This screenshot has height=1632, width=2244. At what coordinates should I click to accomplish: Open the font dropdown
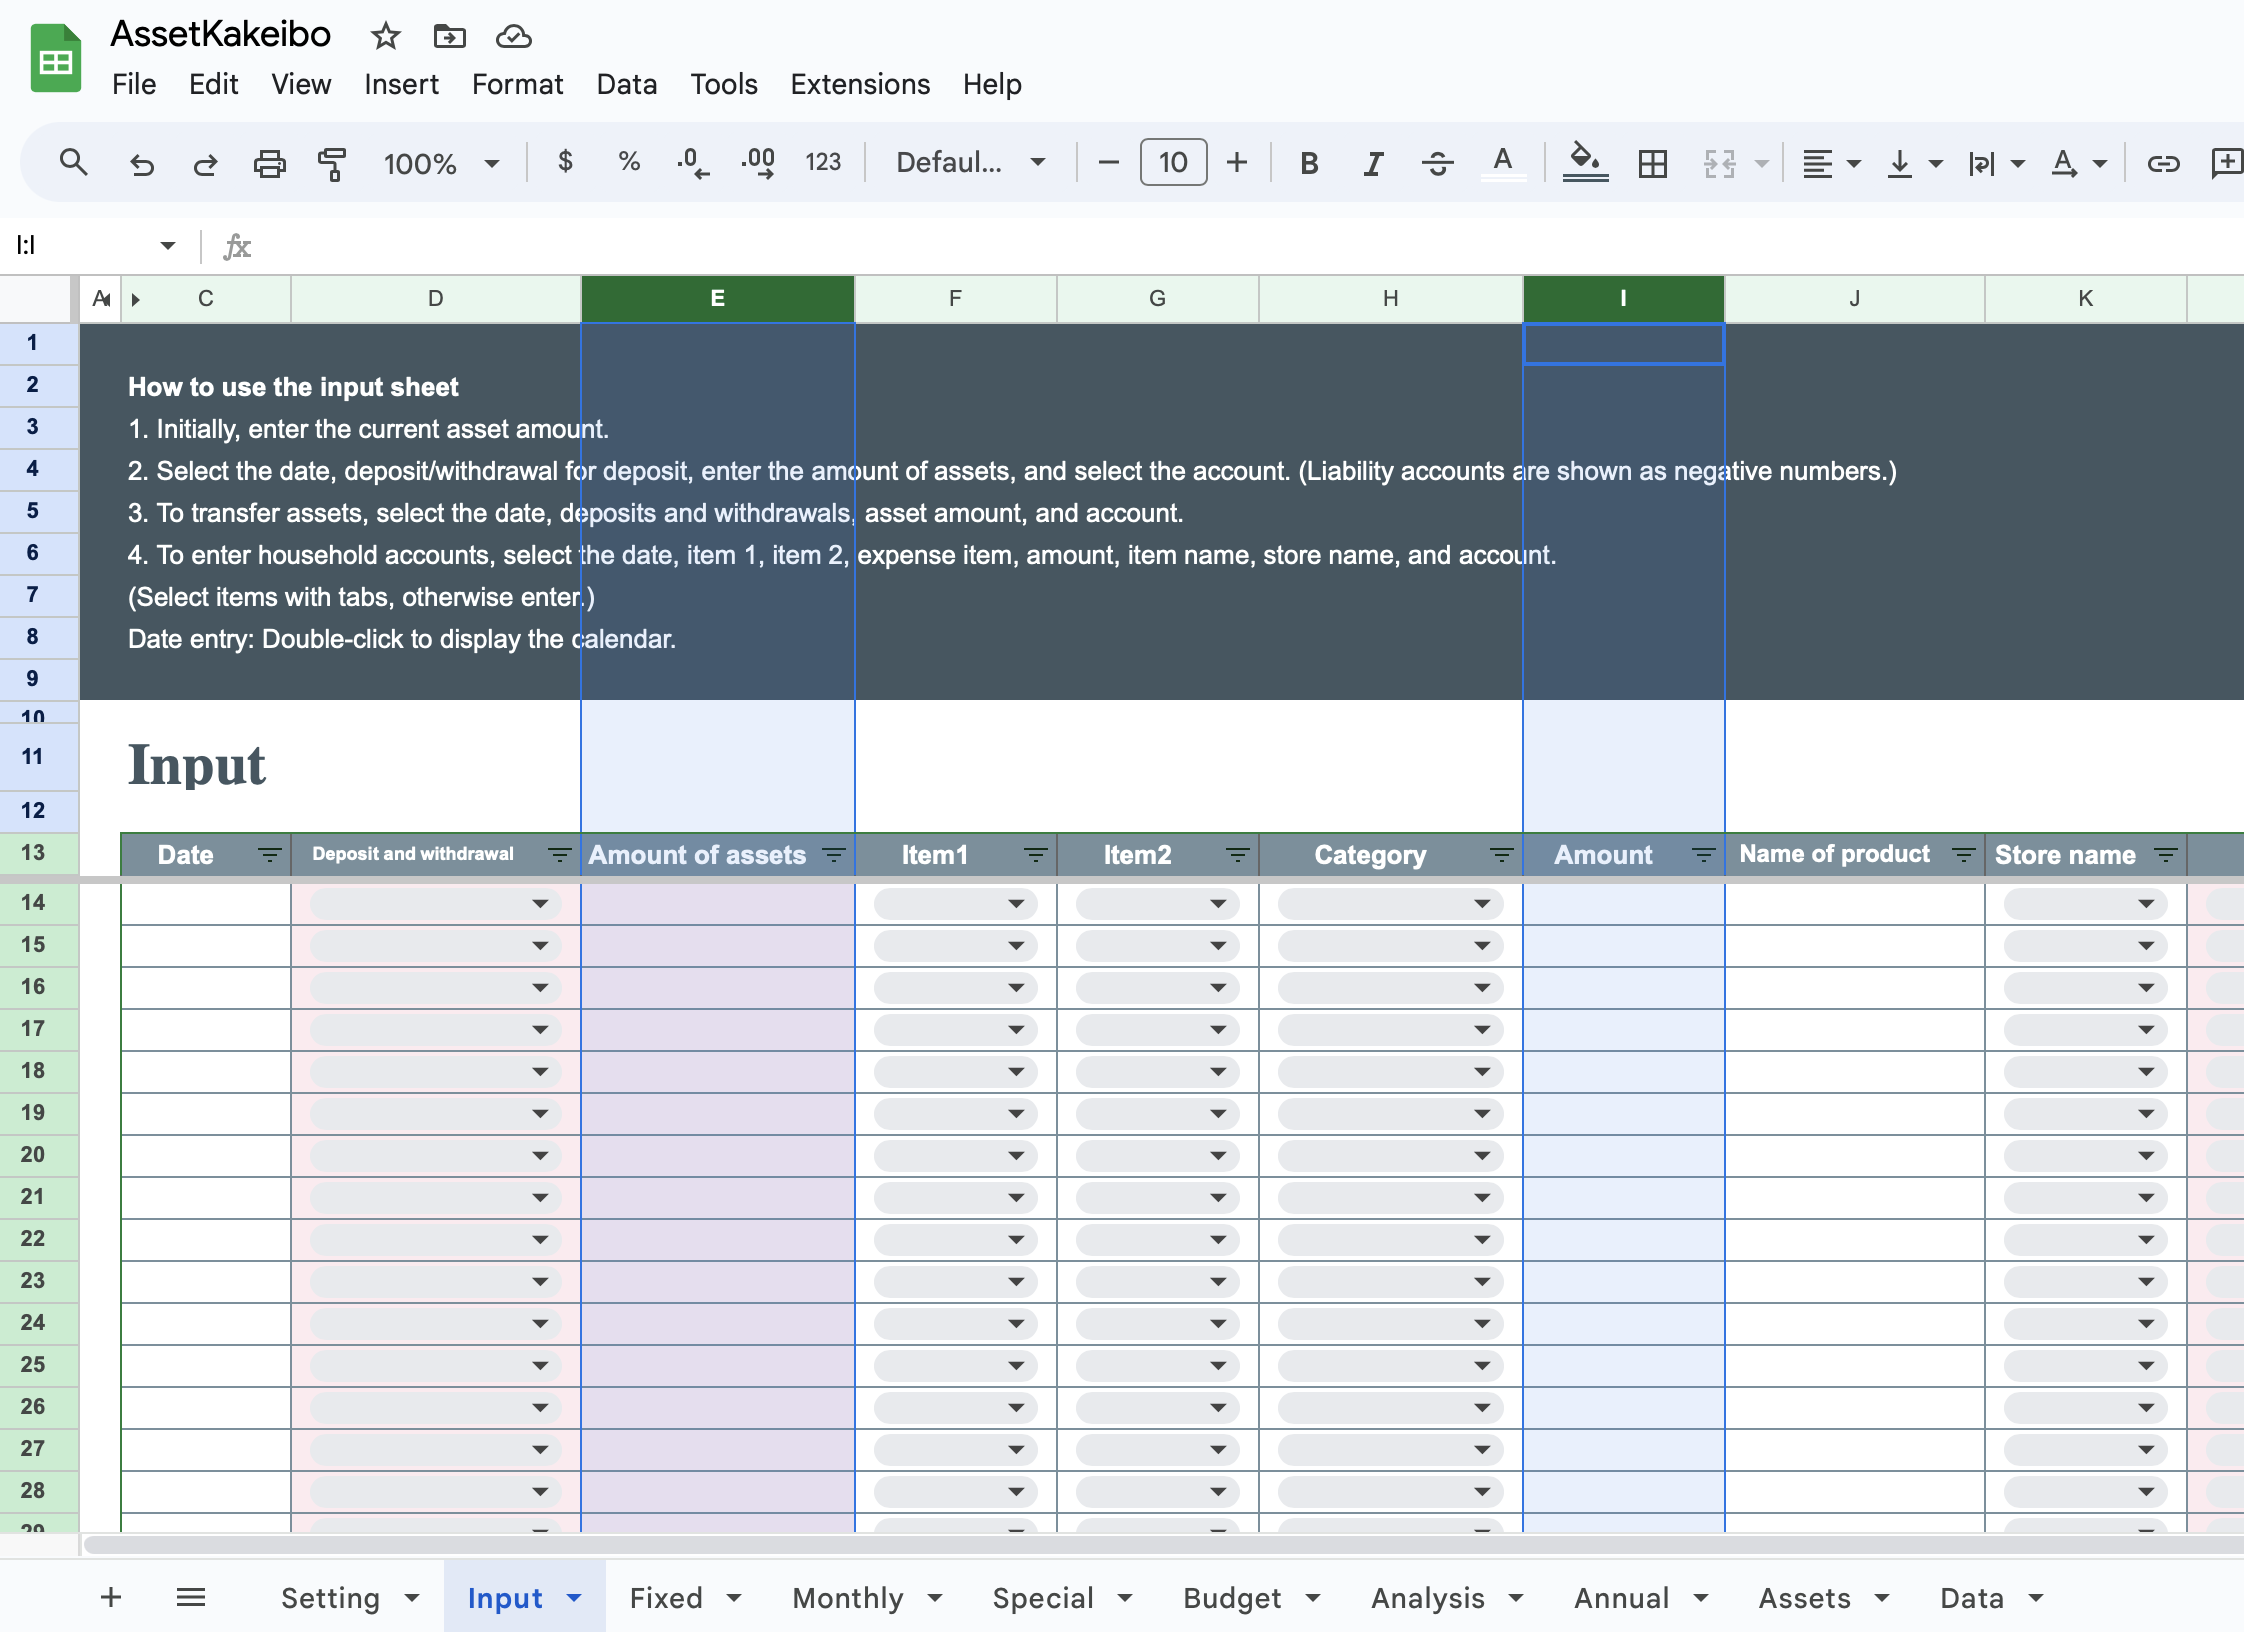(966, 162)
